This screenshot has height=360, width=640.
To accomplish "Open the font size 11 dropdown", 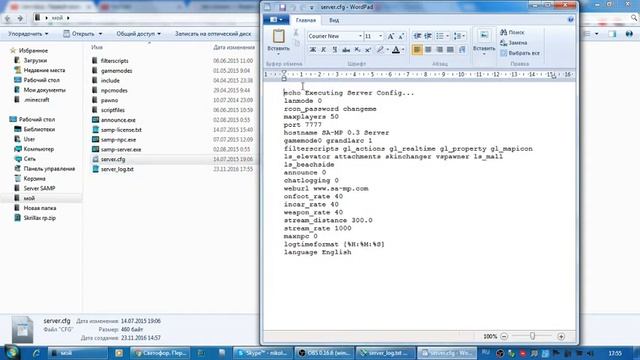I will (380, 36).
